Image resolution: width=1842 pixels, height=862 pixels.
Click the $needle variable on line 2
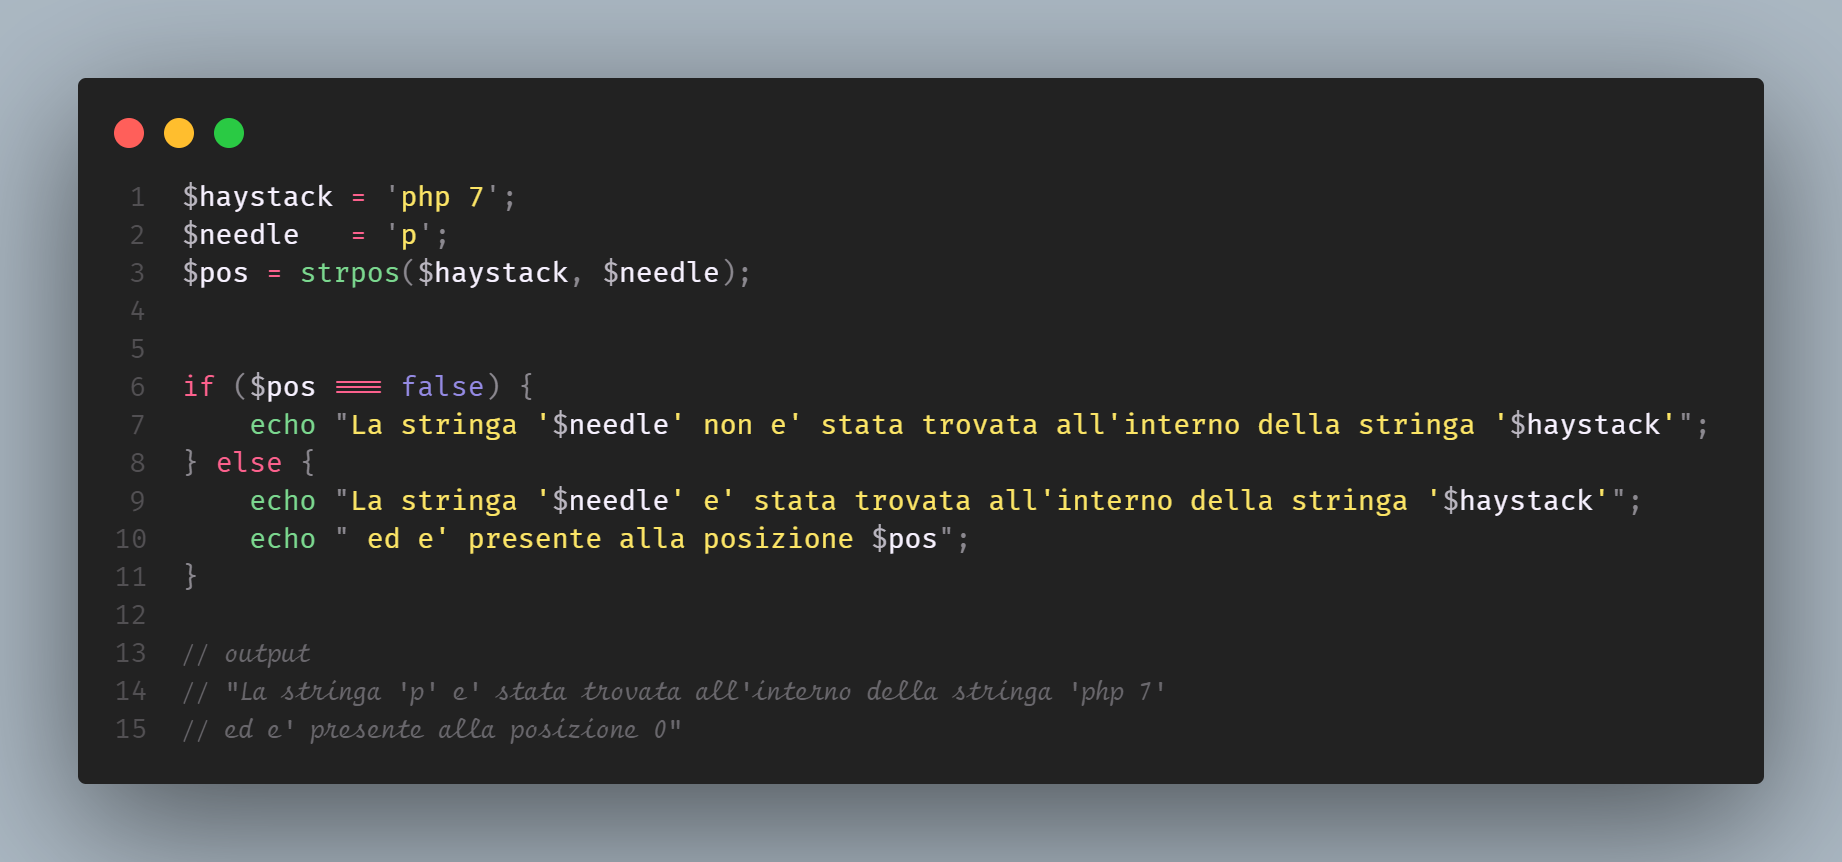(x=241, y=235)
